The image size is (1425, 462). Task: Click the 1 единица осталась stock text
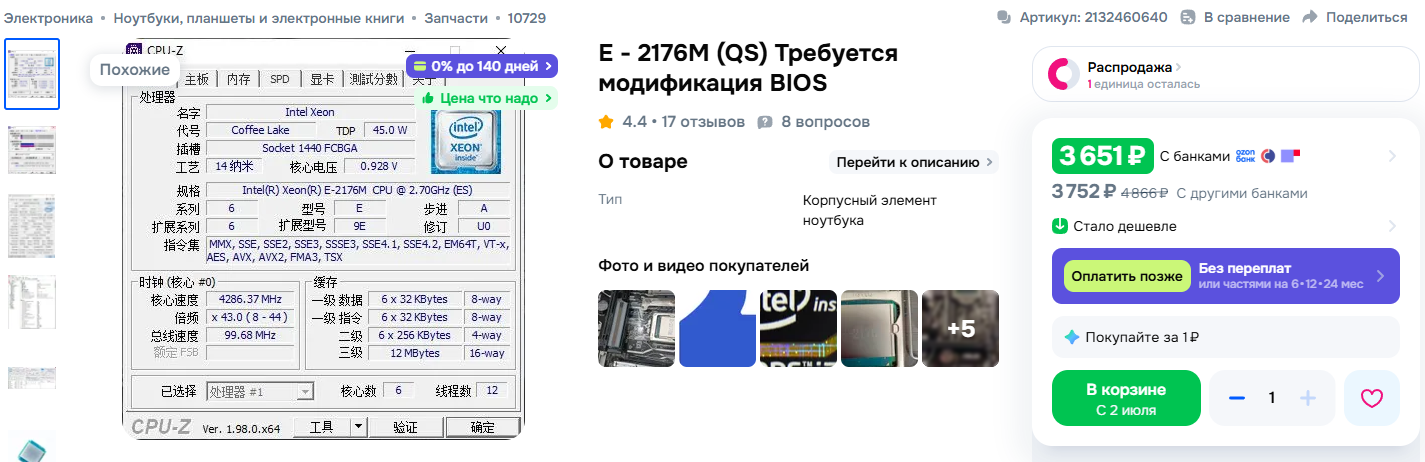click(x=1144, y=84)
